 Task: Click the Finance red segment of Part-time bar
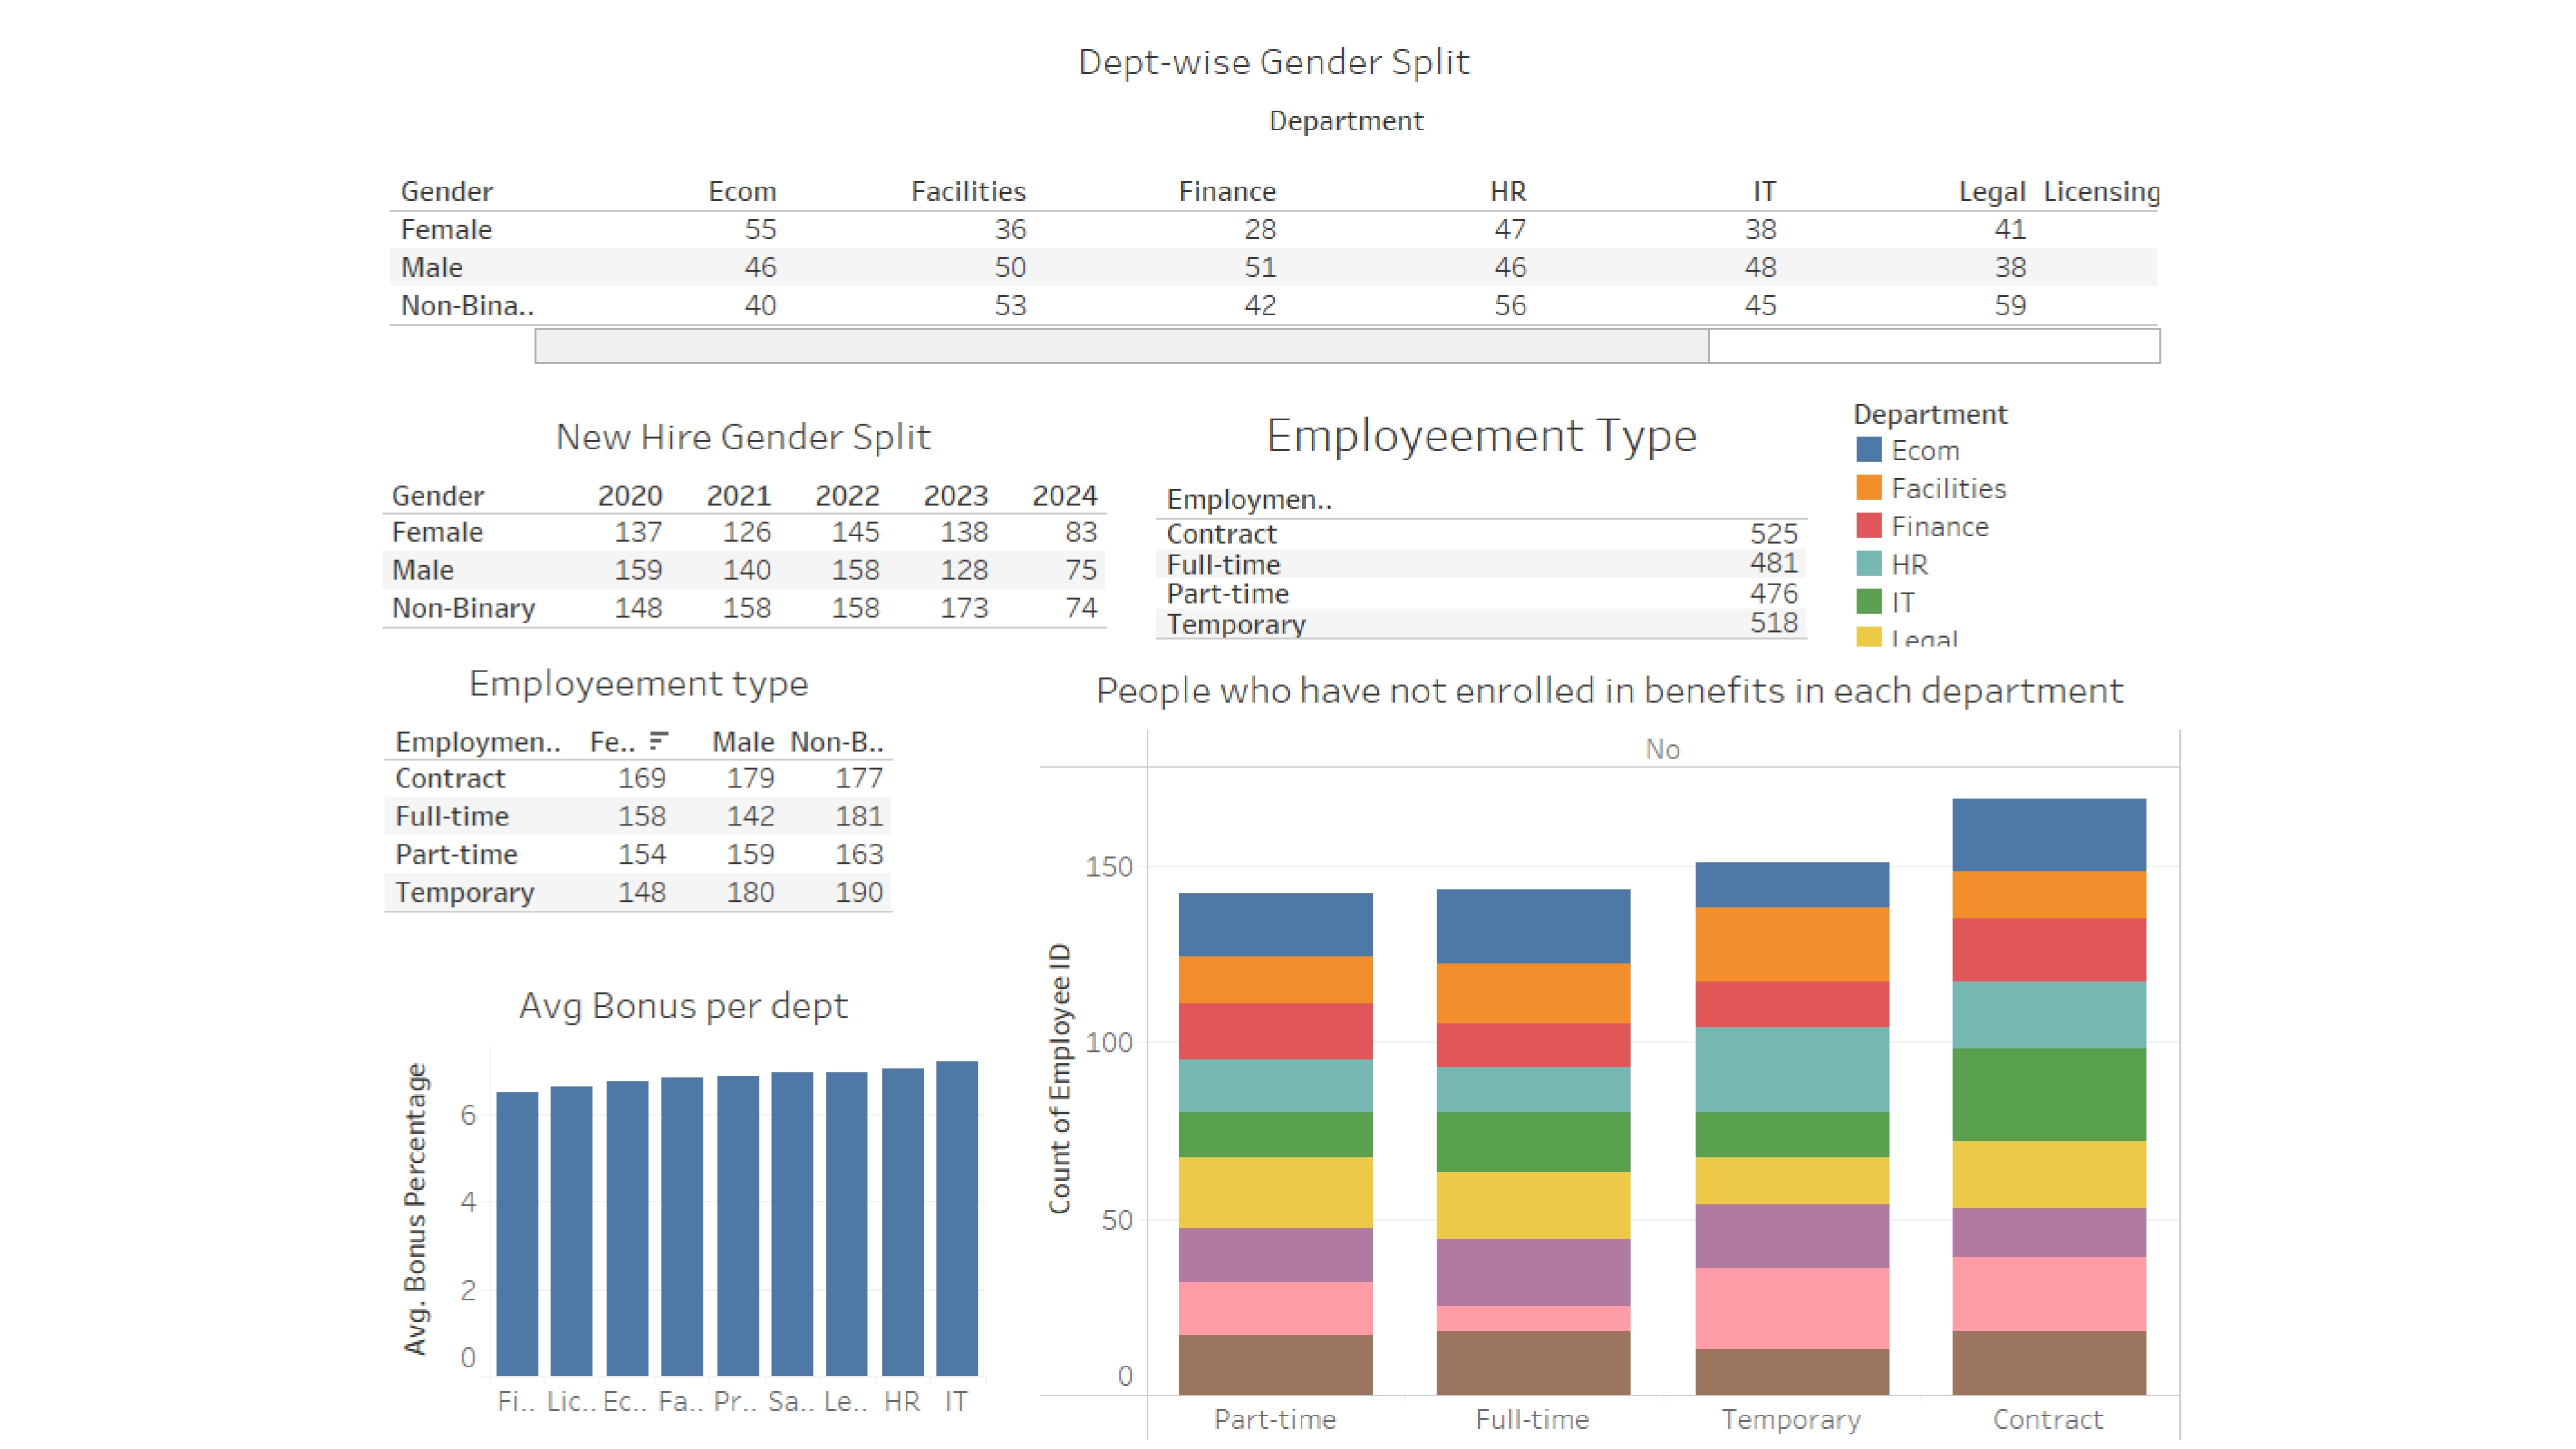tap(1275, 1031)
